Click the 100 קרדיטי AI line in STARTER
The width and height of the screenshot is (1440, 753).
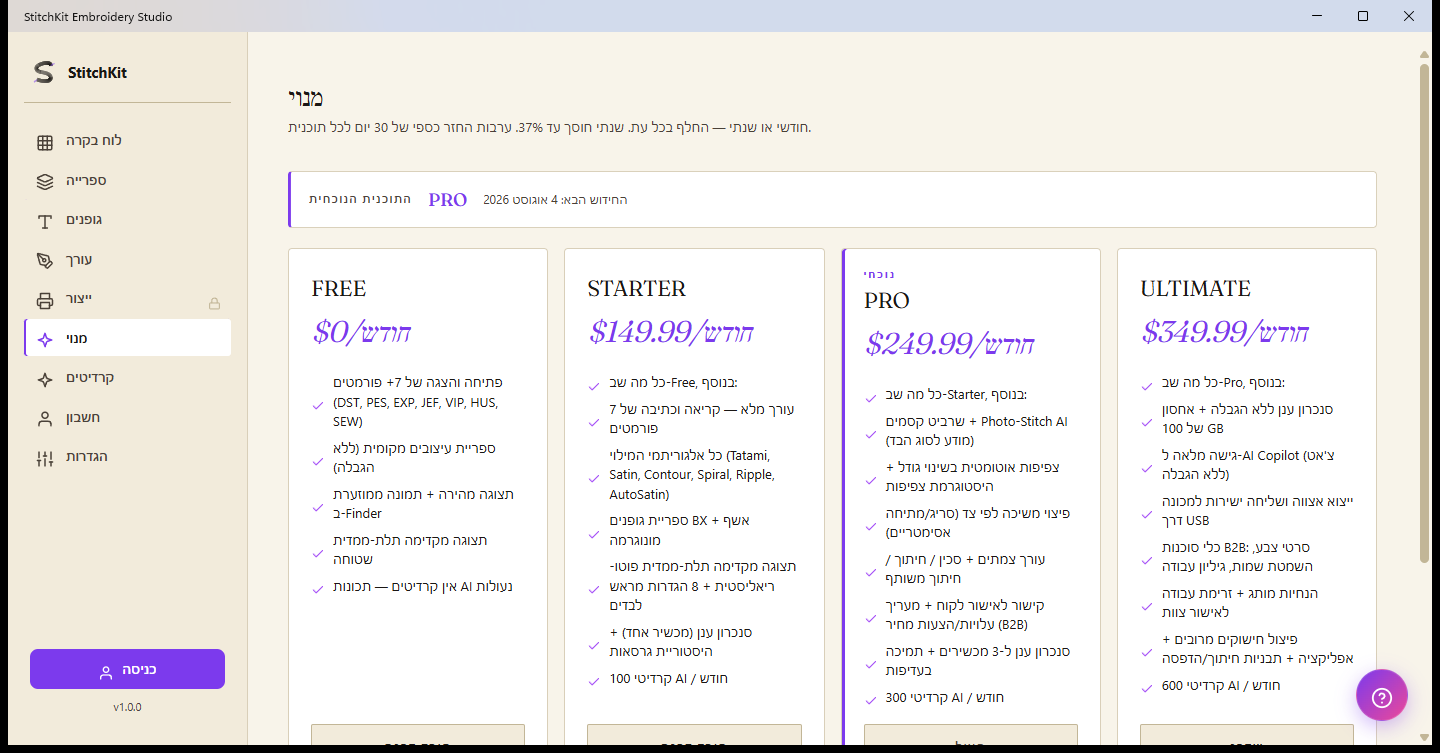click(669, 679)
